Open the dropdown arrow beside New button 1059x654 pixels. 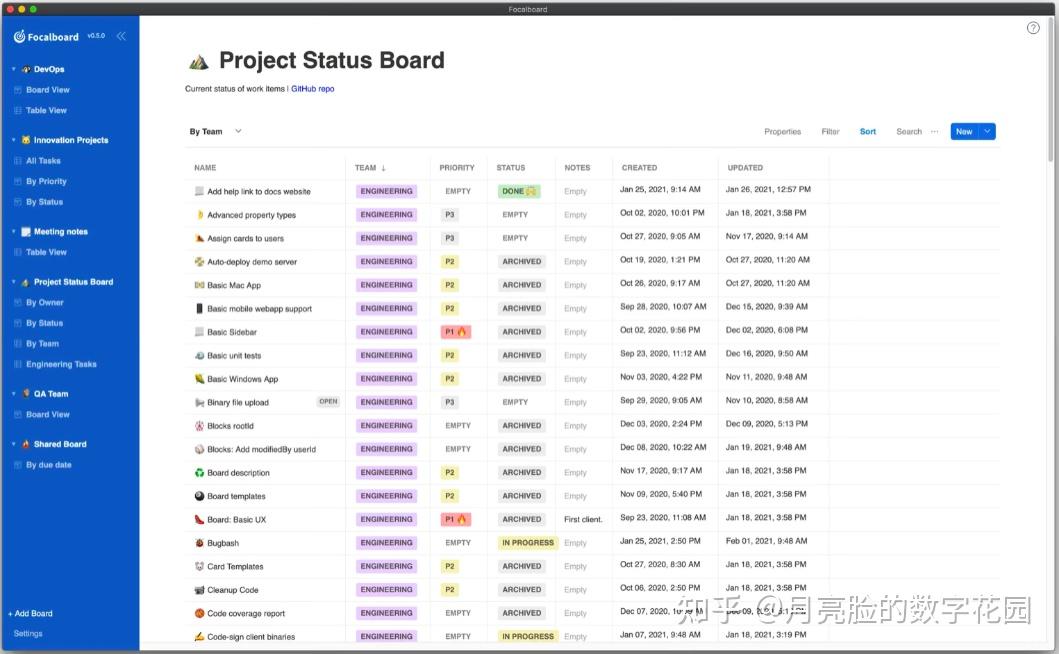coord(987,132)
